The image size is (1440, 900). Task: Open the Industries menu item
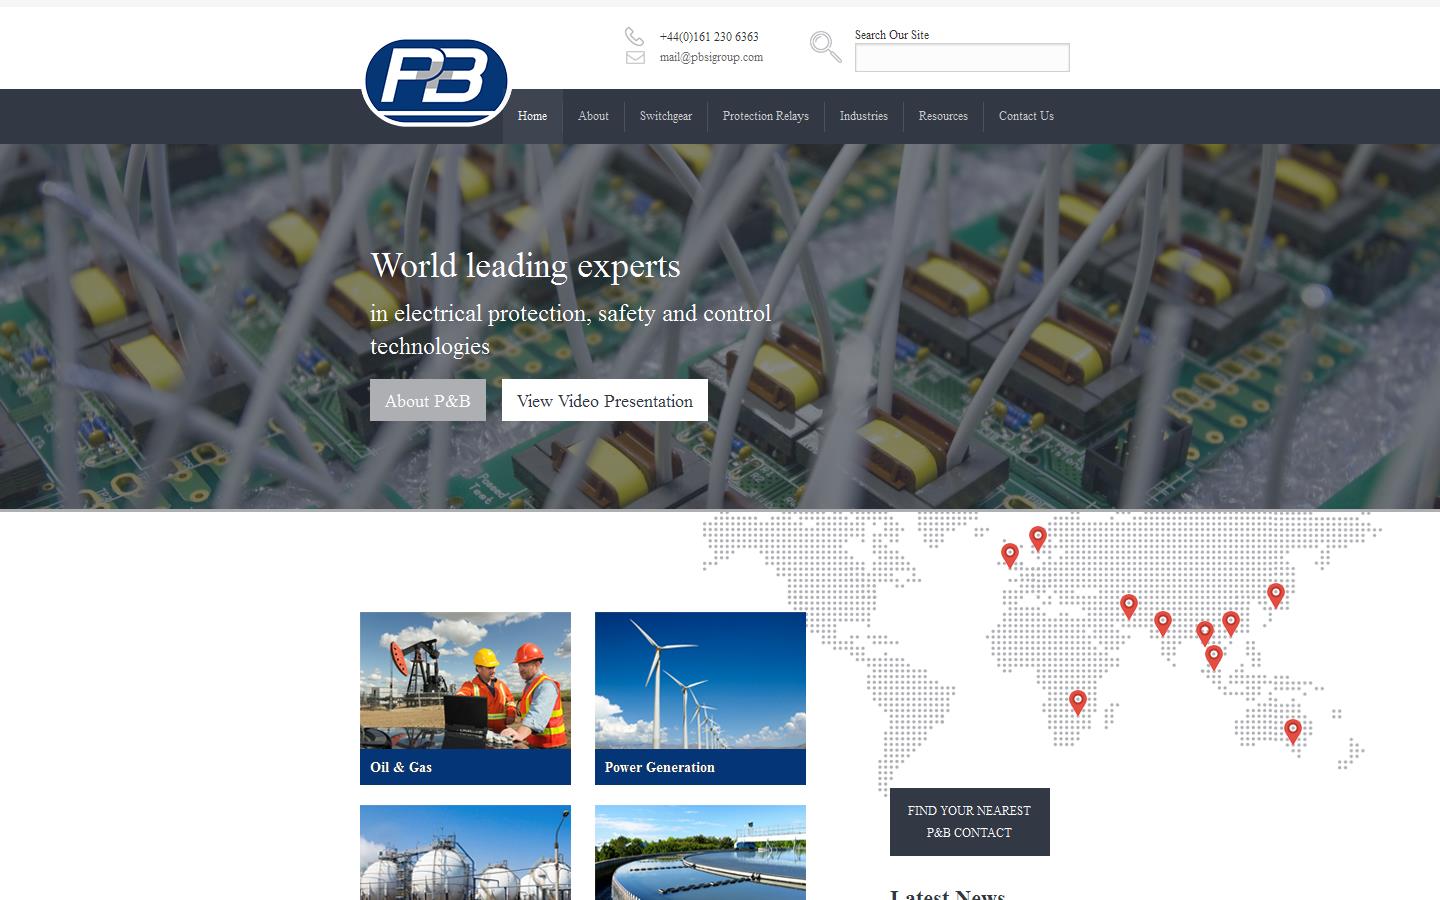coord(862,116)
